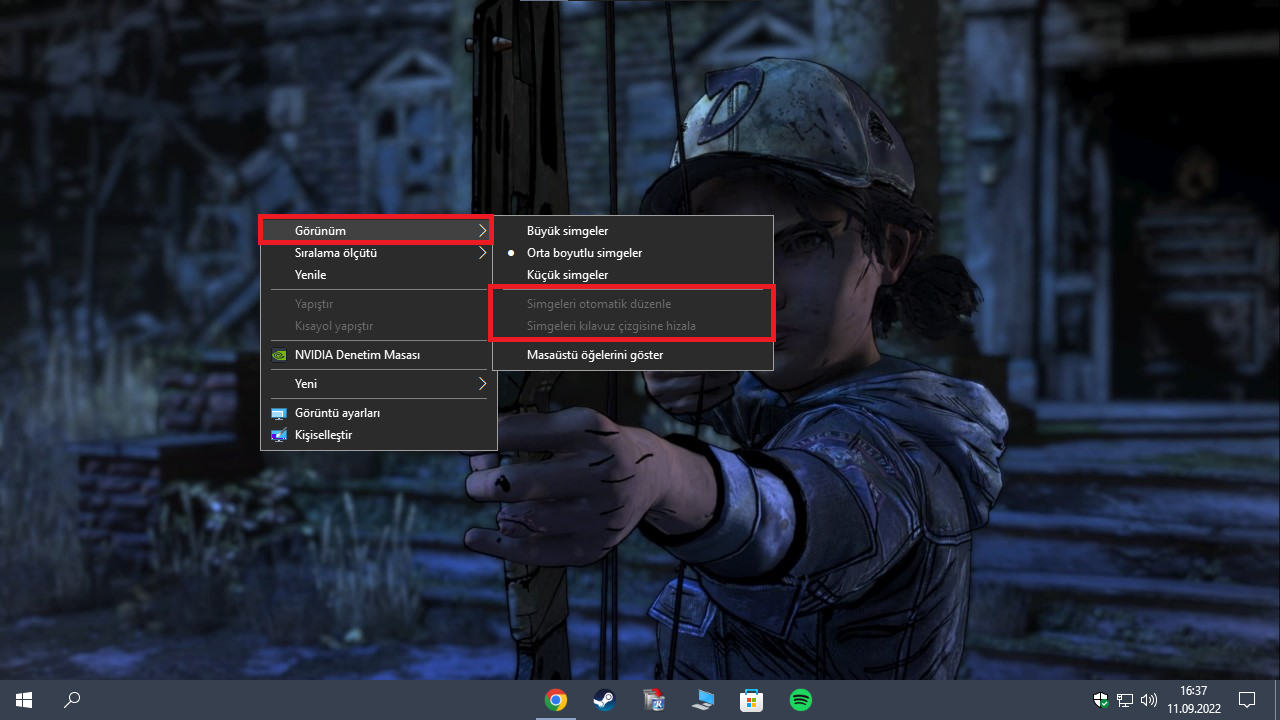Open Steam from the taskbar
The image size is (1280, 720).
605,700
